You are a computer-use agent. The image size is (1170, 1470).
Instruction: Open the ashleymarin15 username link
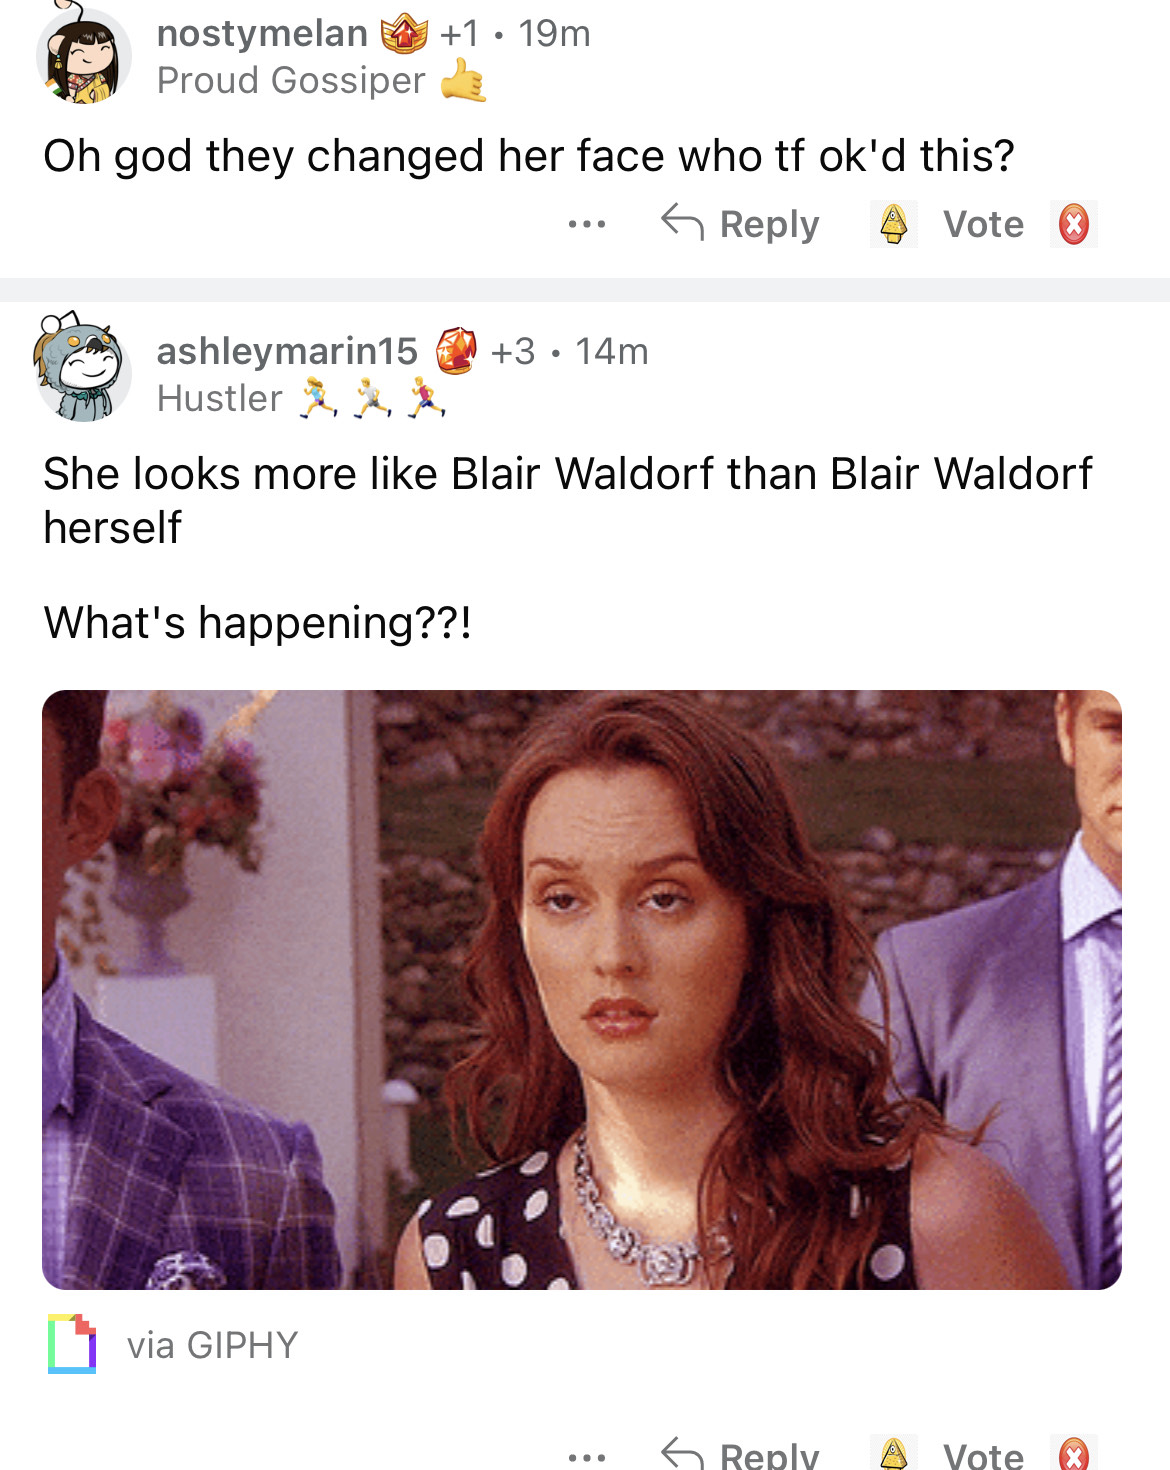[x=287, y=351]
